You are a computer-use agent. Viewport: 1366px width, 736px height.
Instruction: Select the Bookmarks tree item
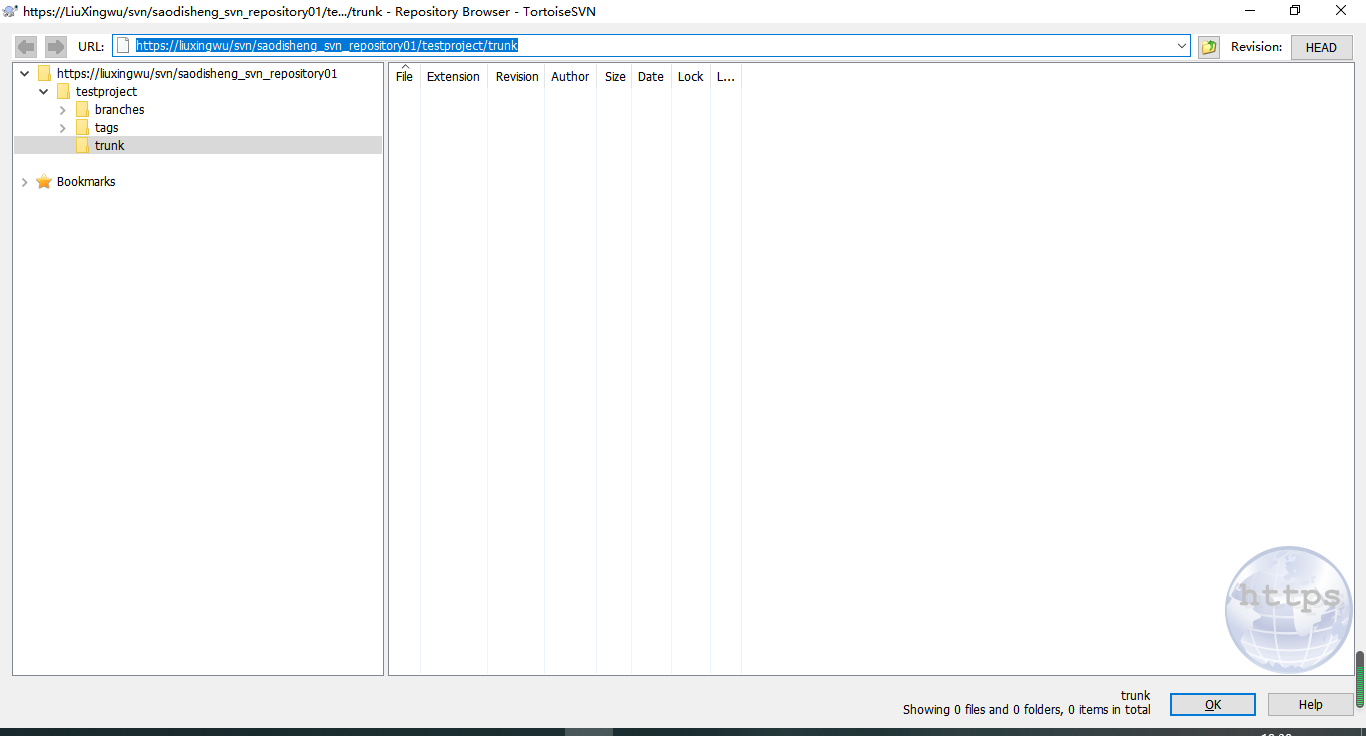click(86, 182)
